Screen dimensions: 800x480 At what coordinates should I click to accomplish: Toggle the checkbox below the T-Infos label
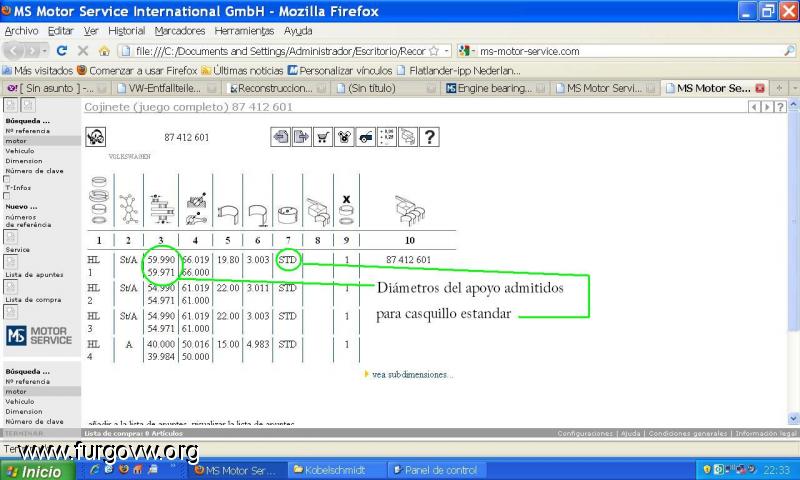[7, 196]
